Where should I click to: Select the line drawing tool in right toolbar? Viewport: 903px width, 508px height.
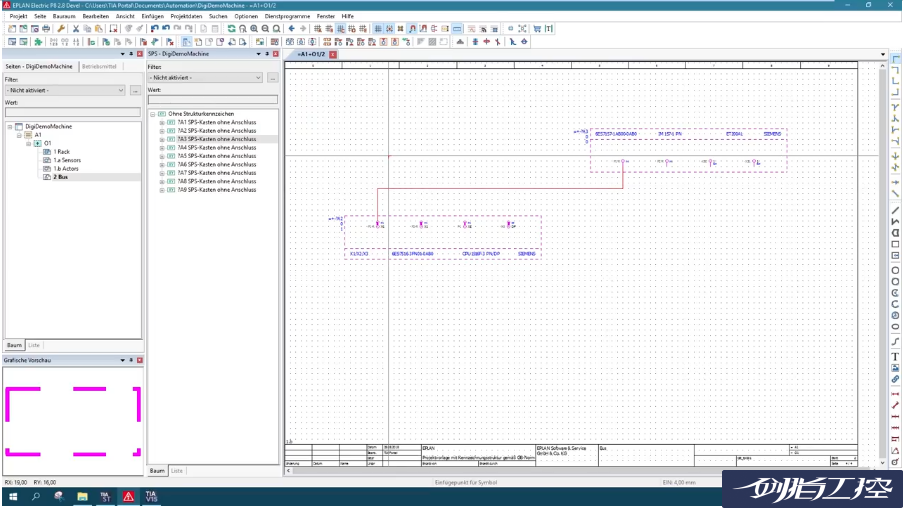895,209
